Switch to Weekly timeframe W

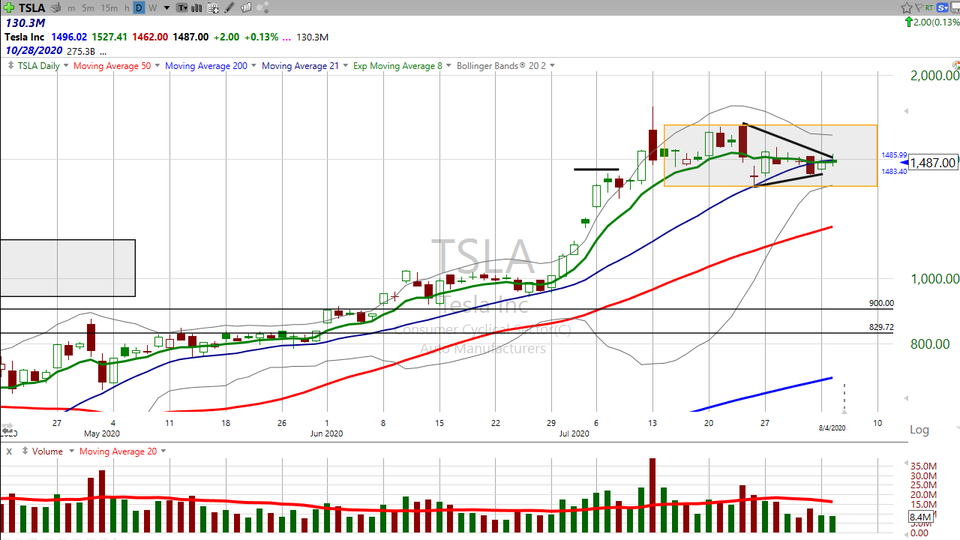[x=153, y=7]
